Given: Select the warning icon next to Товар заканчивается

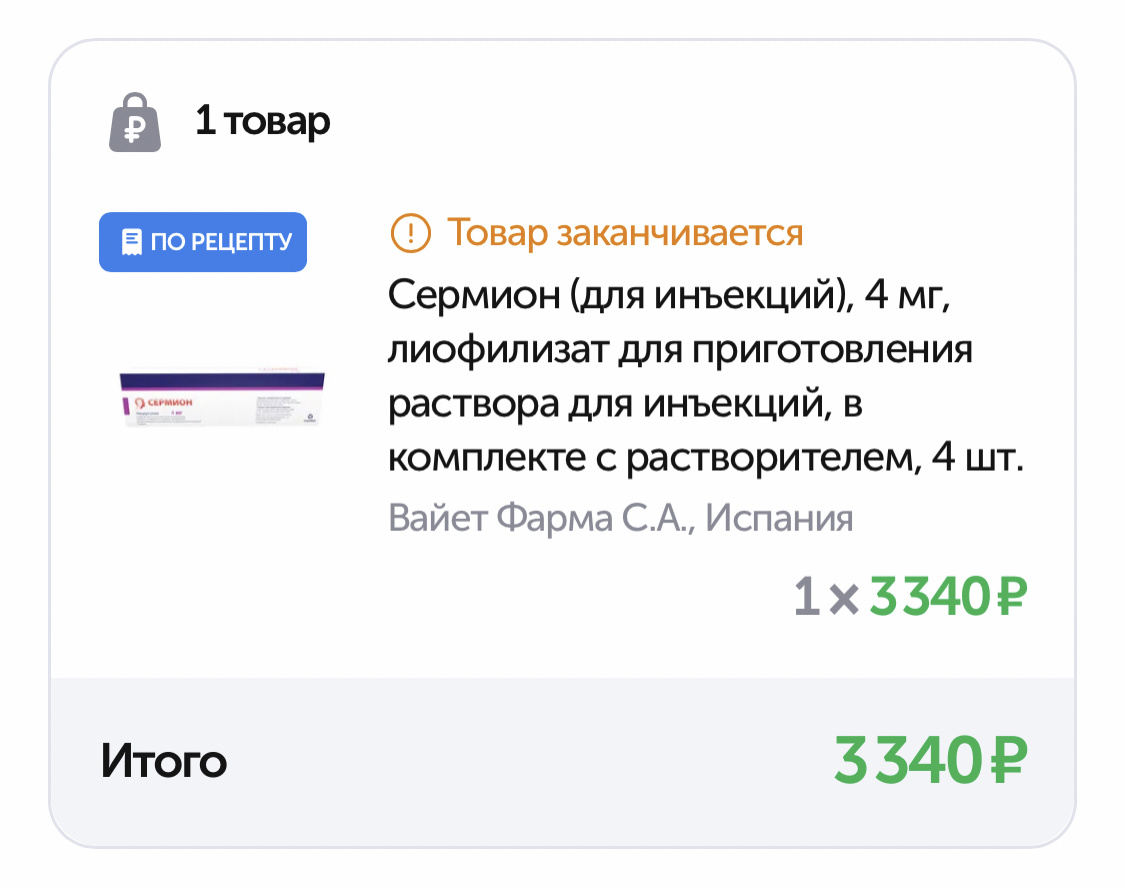Looking at the screenshot, I should click(x=411, y=233).
